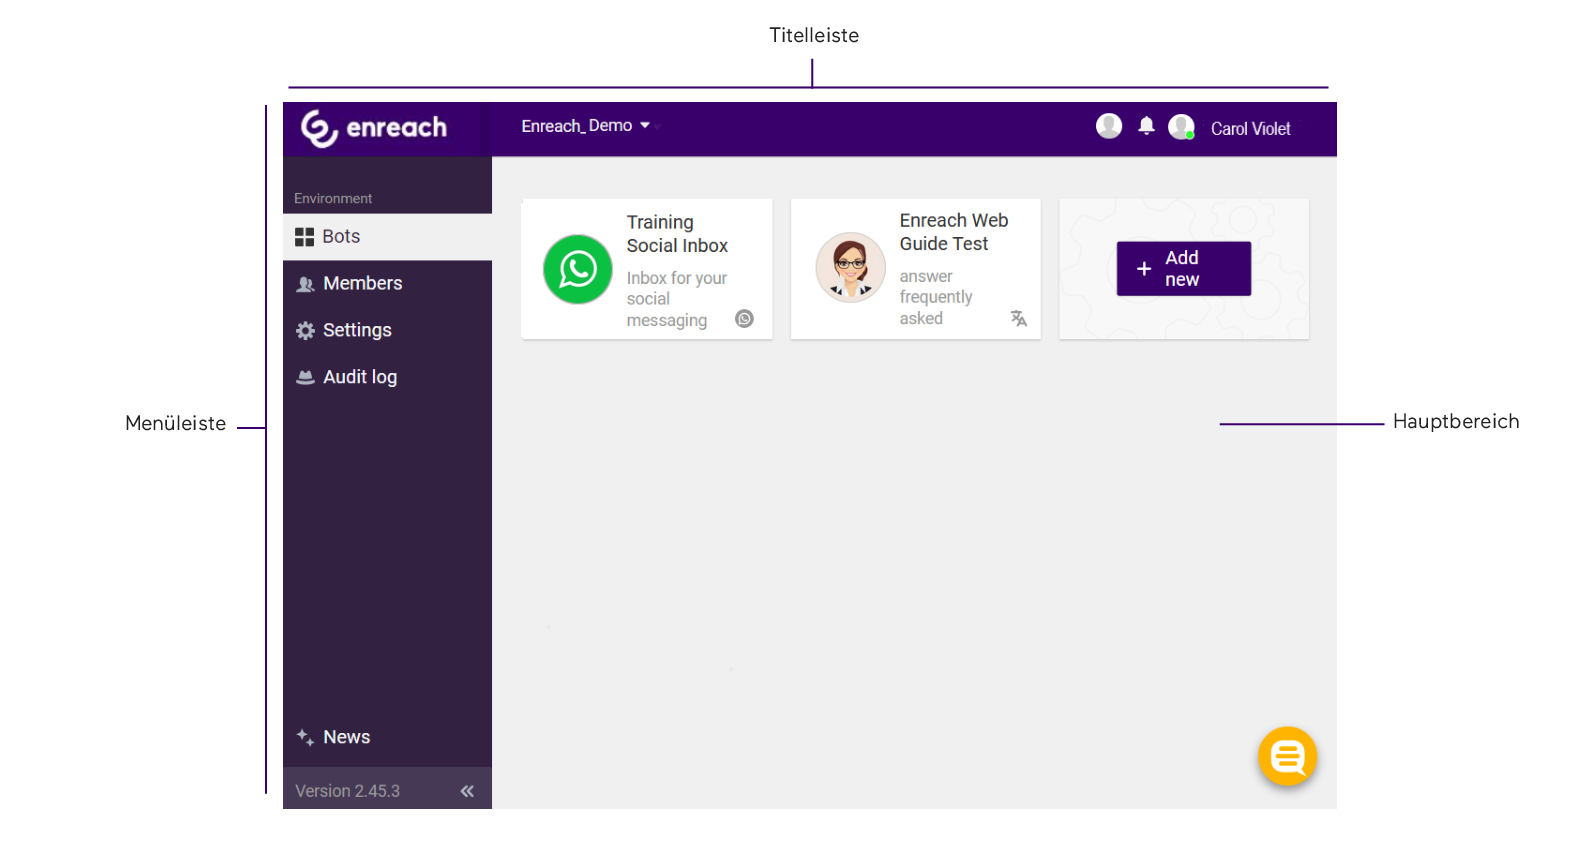Open the Training Social Inbox title

[x=677, y=234]
